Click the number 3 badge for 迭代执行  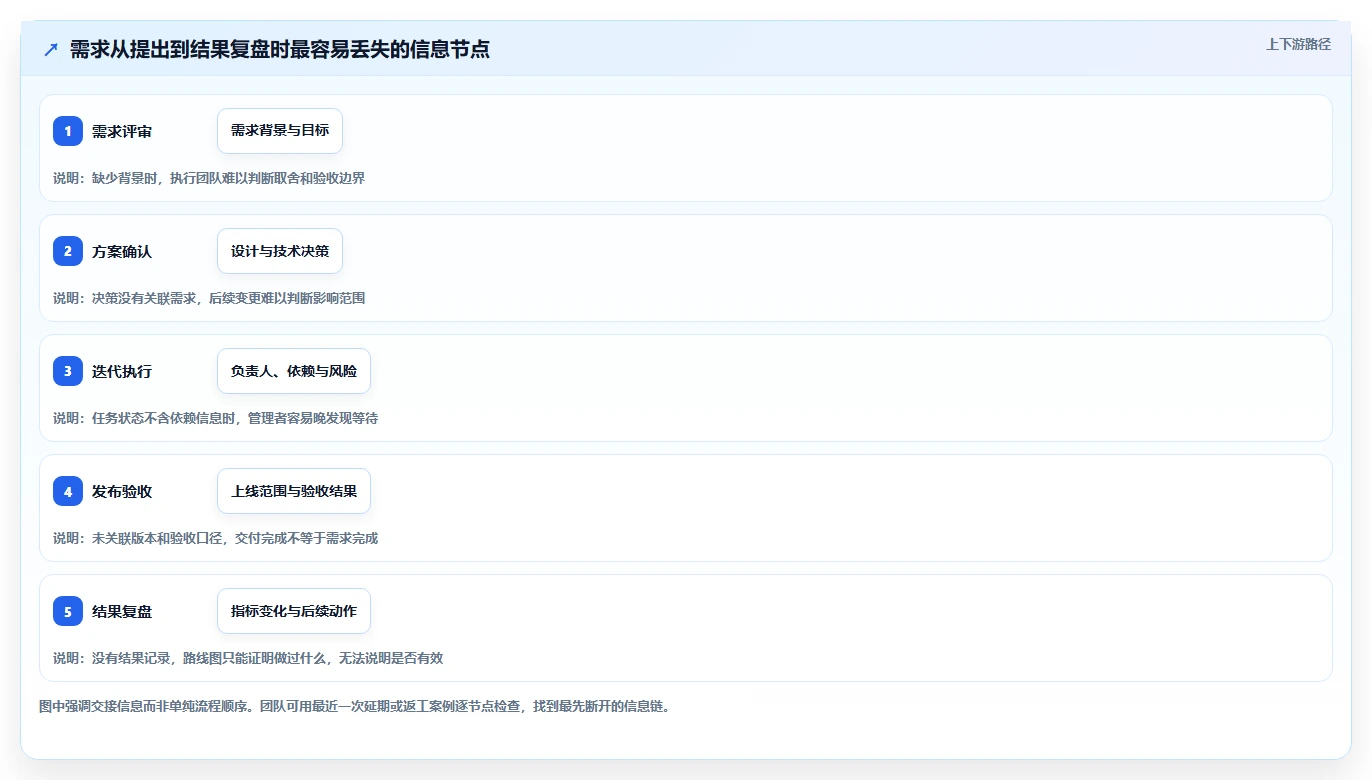pos(68,371)
